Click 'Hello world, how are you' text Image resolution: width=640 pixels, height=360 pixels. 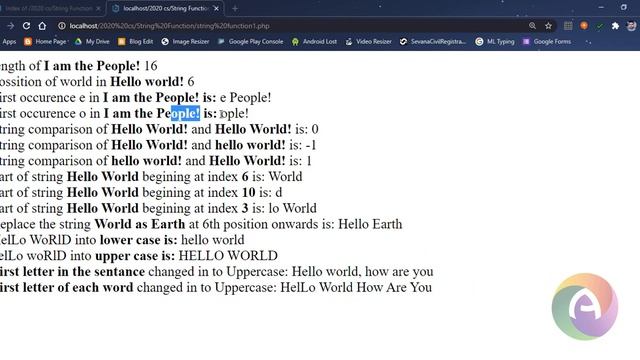362,271
